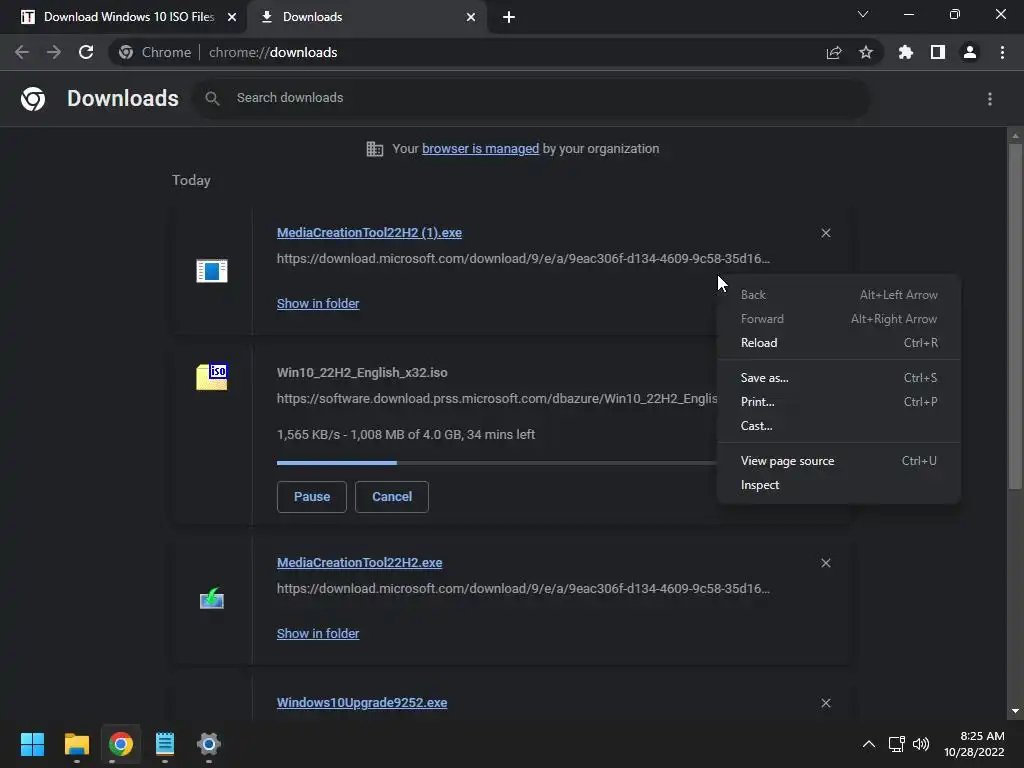Open the Downloads page more actions menu

[x=990, y=99]
